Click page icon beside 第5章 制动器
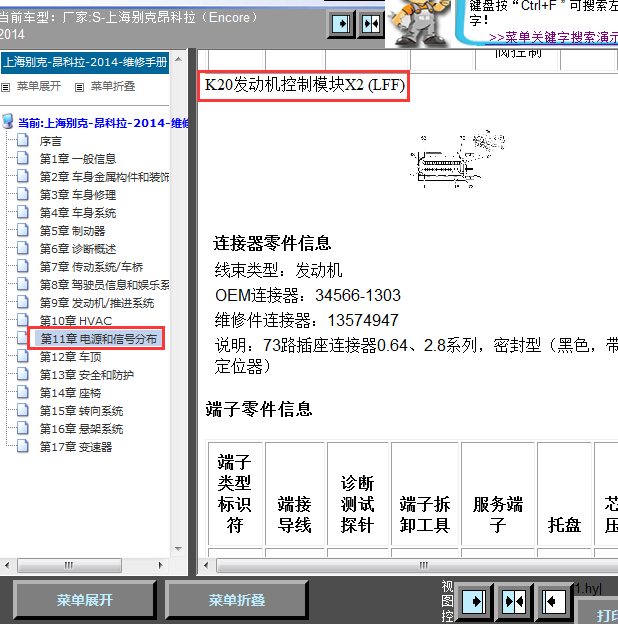Viewport: 618px width, 624px height. click(x=23, y=230)
